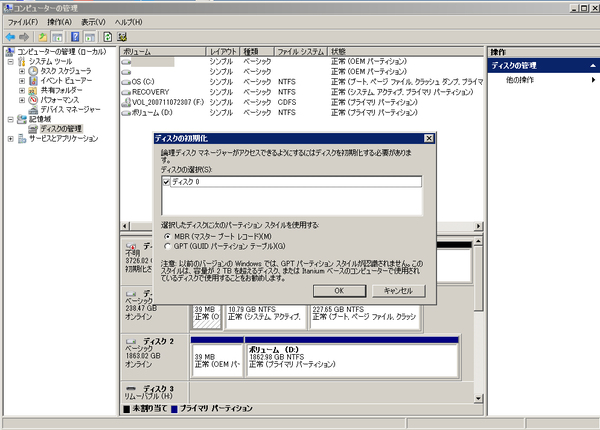Click the ボリューム (D:) drive icon in list
Viewport: 600px width, 430px height.
[x=126, y=113]
